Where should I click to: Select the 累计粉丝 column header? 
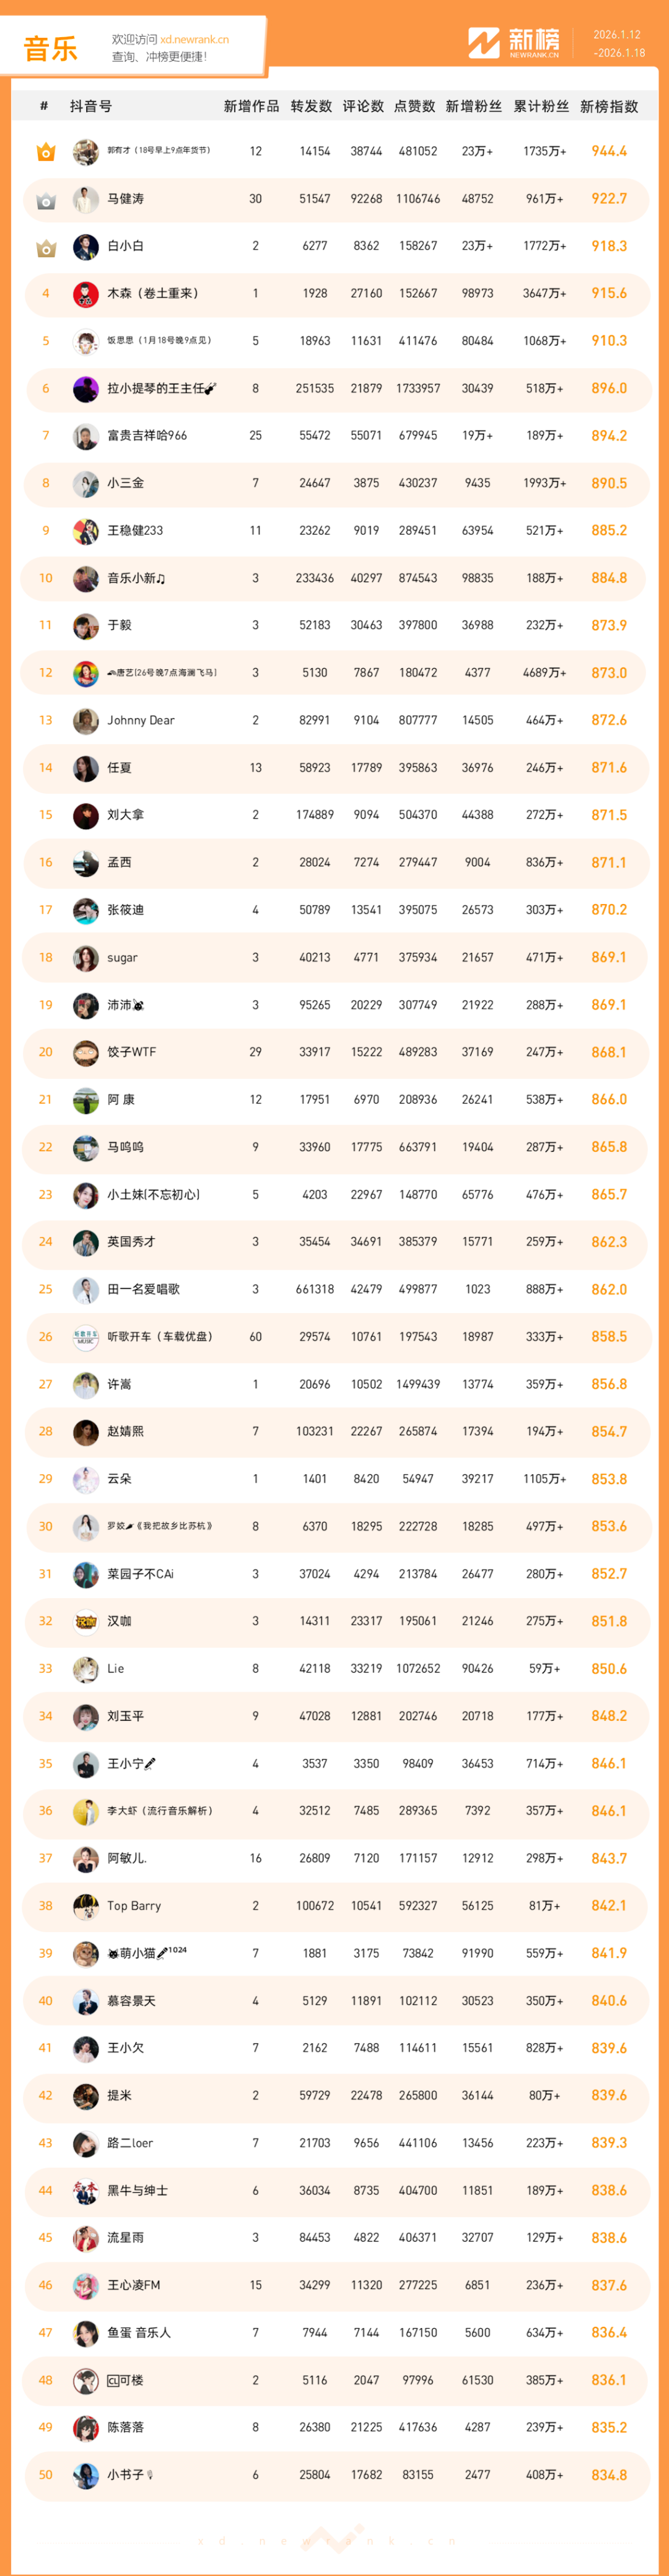coord(541,106)
